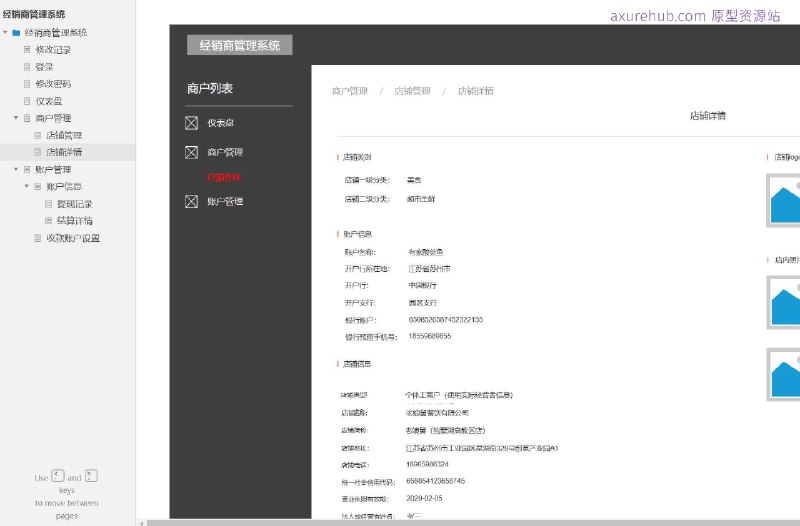Select 账户管理 in dark sidebar menu
Screen dimensions: 800x526
coord(225,202)
